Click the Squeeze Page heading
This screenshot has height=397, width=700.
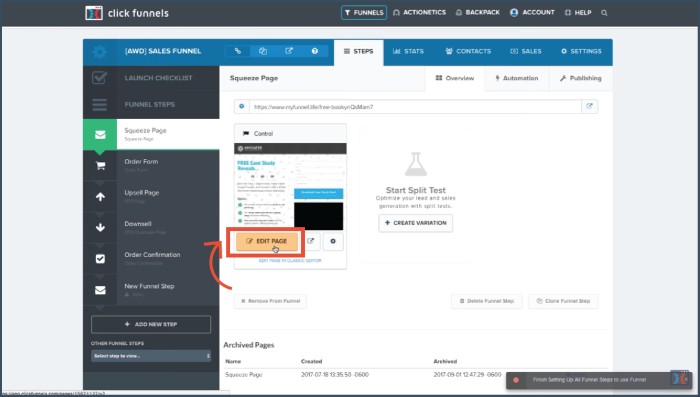pyautogui.click(x=254, y=78)
